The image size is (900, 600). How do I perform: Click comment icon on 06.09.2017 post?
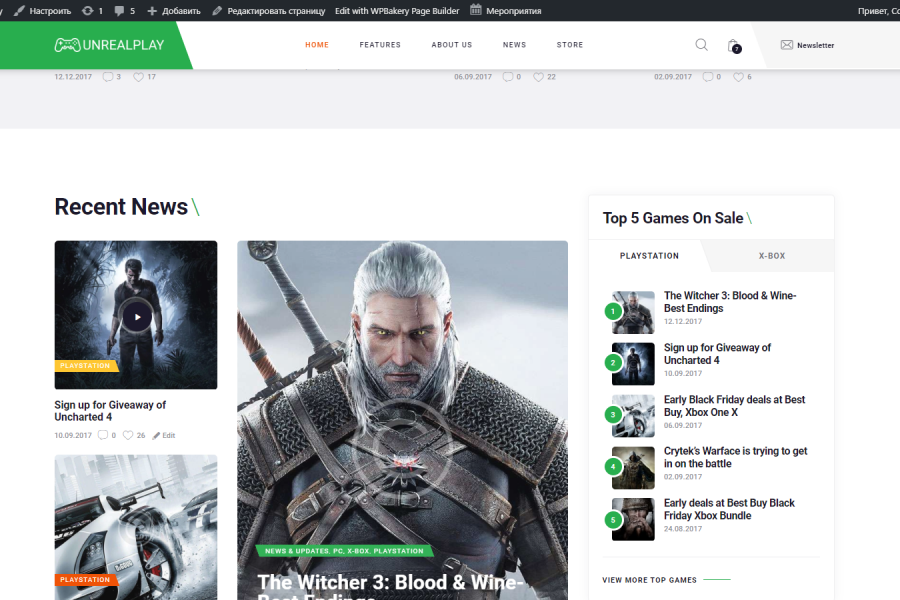click(507, 77)
